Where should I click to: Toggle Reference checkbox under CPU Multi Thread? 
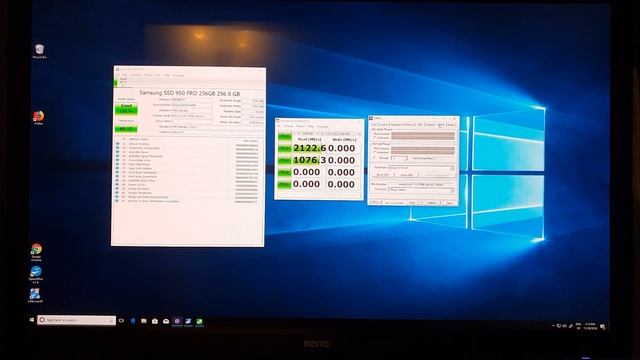(x=374, y=152)
